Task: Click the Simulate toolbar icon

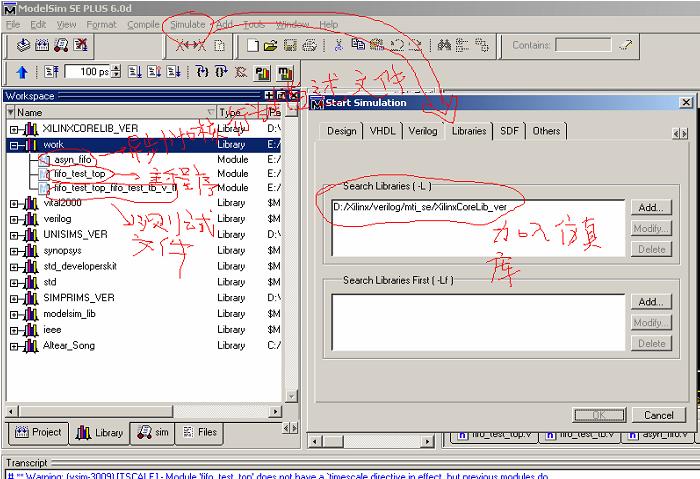Action: (x=61, y=45)
